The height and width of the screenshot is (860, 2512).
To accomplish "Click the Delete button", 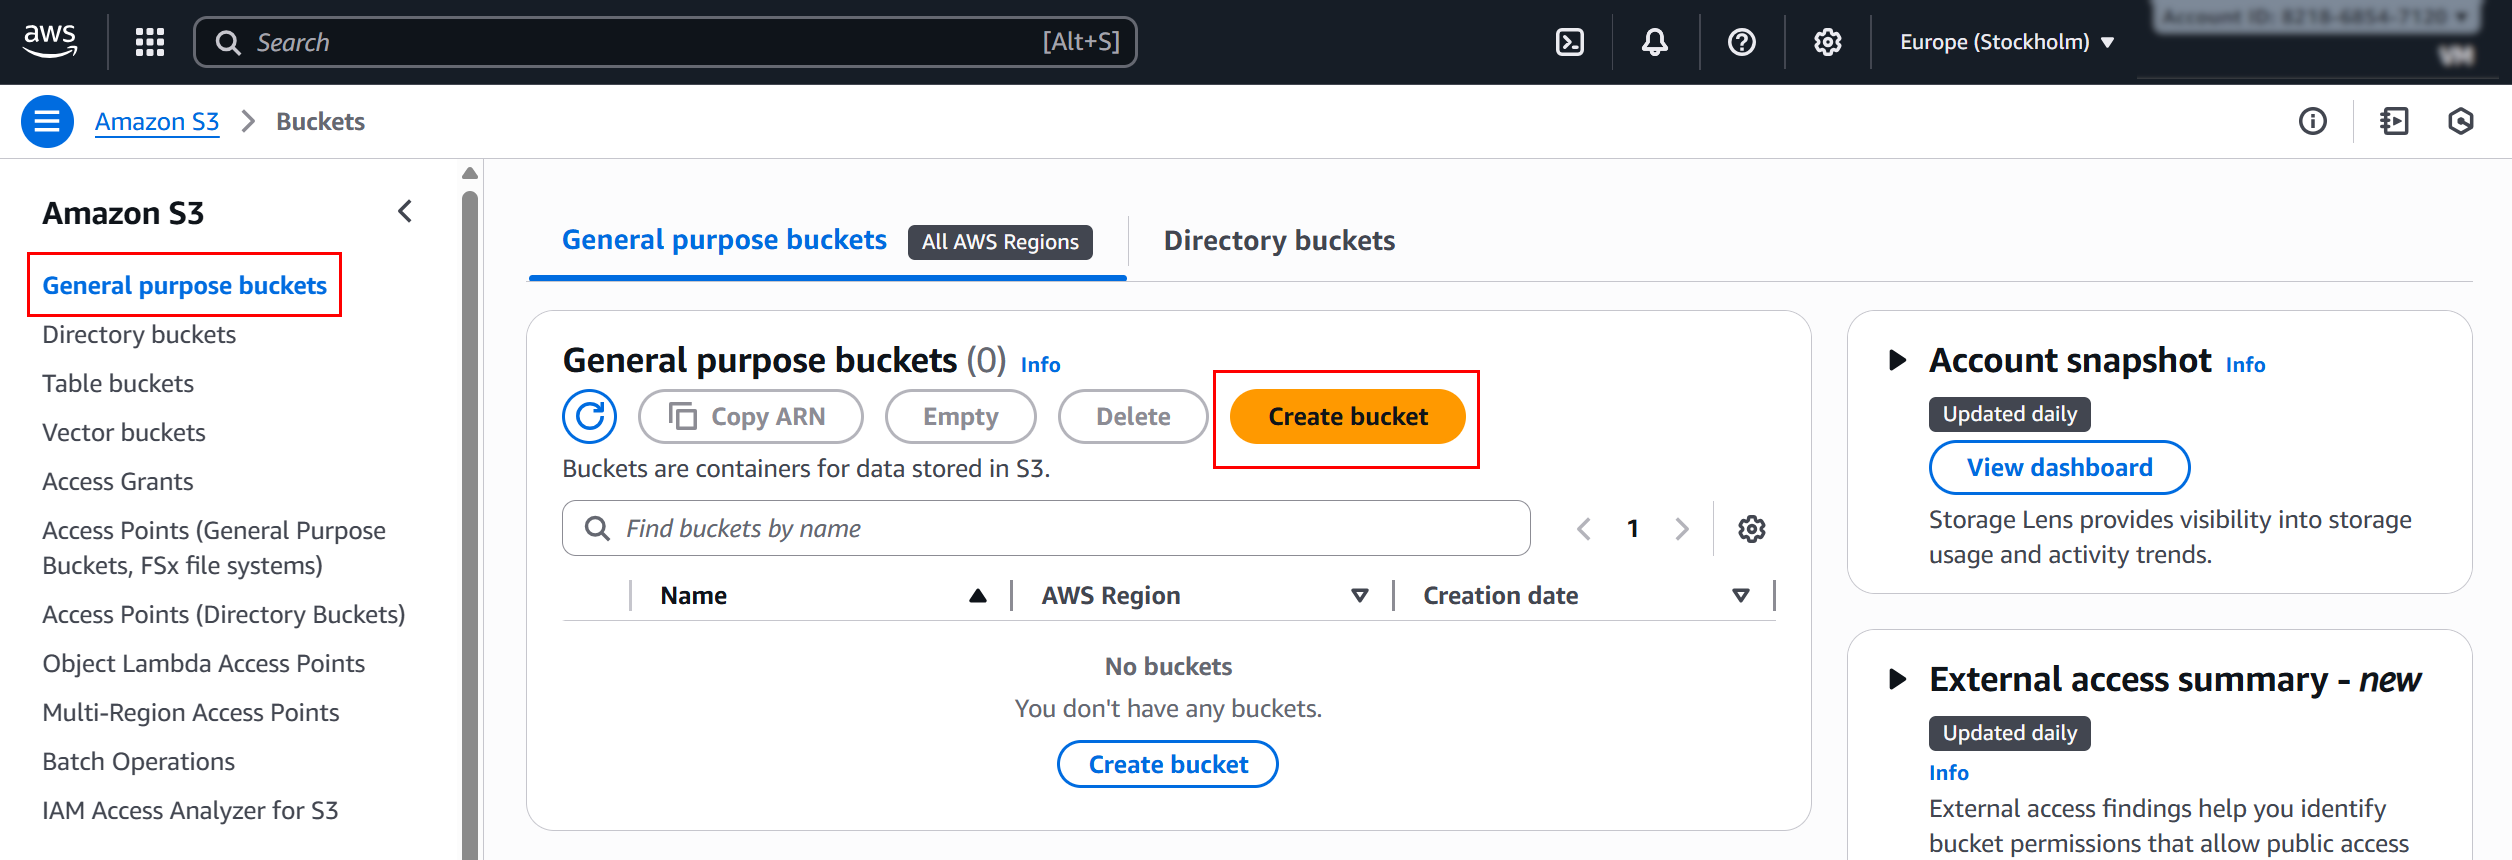I will pyautogui.click(x=1133, y=416).
